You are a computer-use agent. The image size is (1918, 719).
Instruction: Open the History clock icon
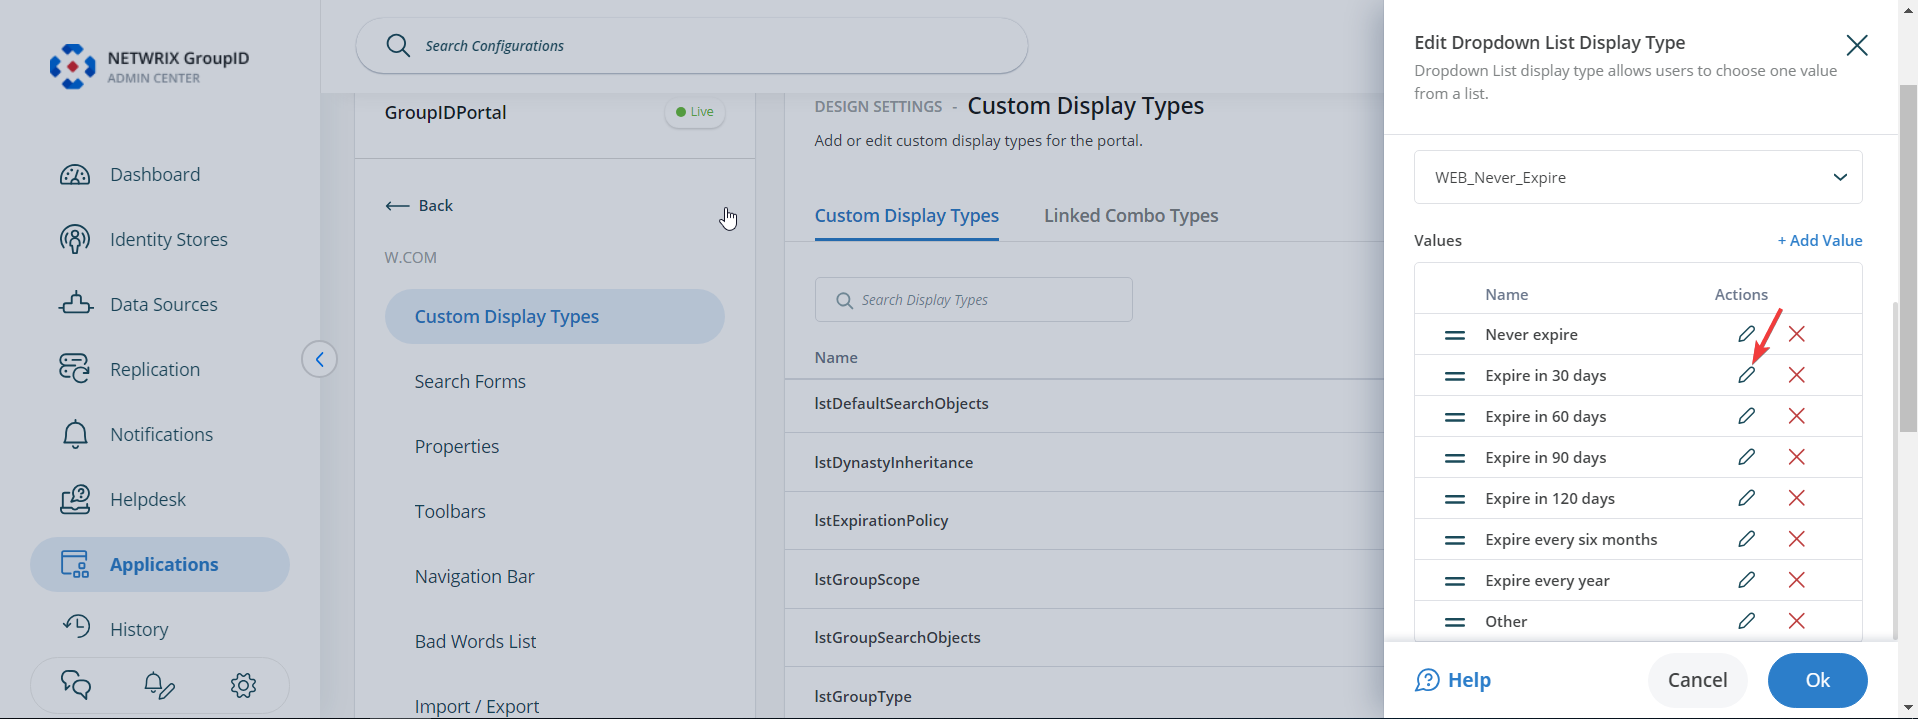tap(76, 627)
